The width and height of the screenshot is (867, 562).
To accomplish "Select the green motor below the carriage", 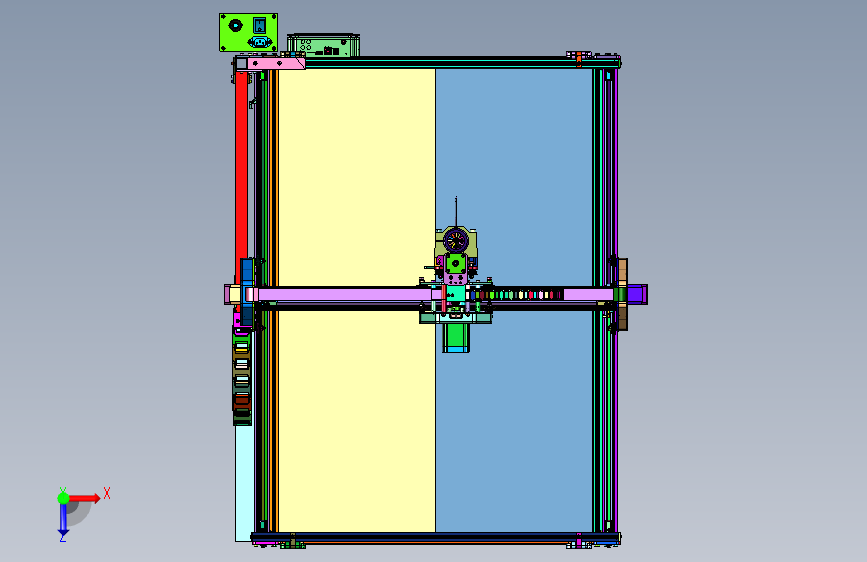I will [456, 337].
